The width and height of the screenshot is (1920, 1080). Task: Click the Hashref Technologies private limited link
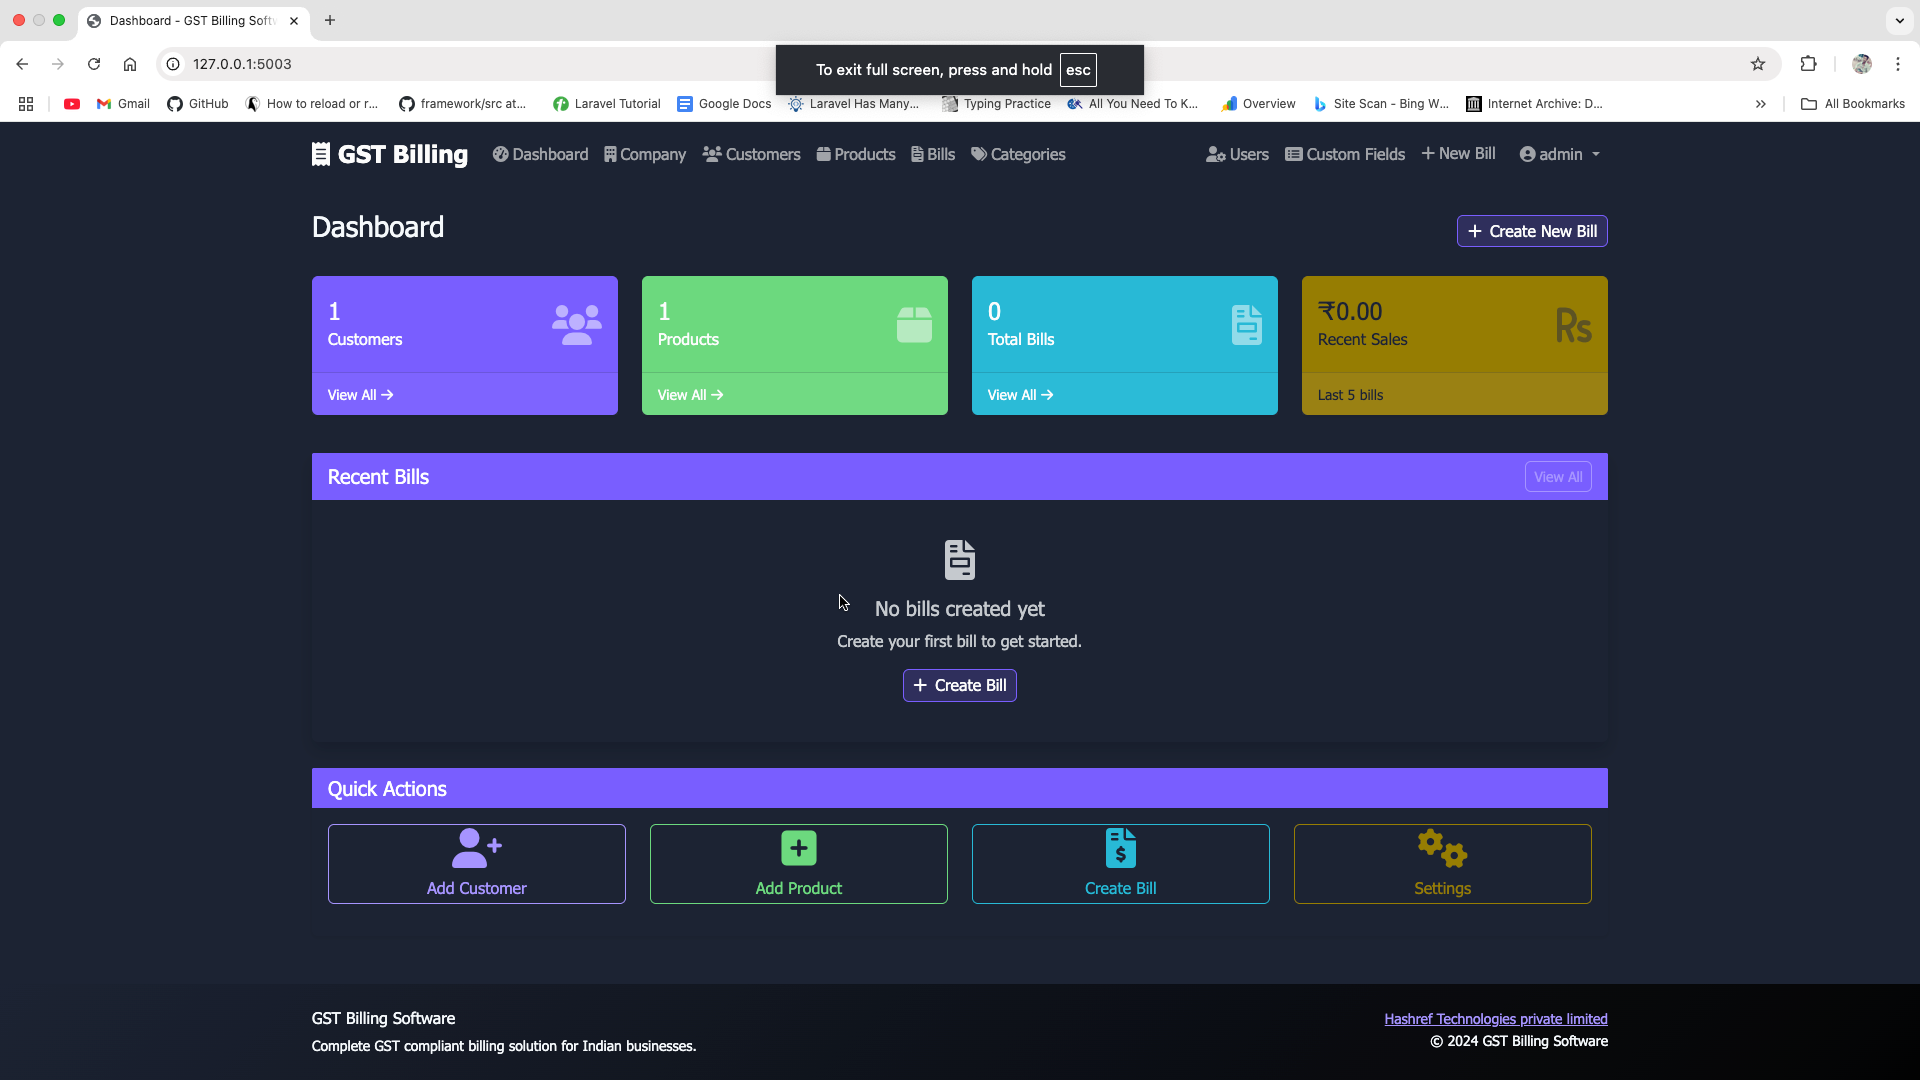click(1495, 1019)
